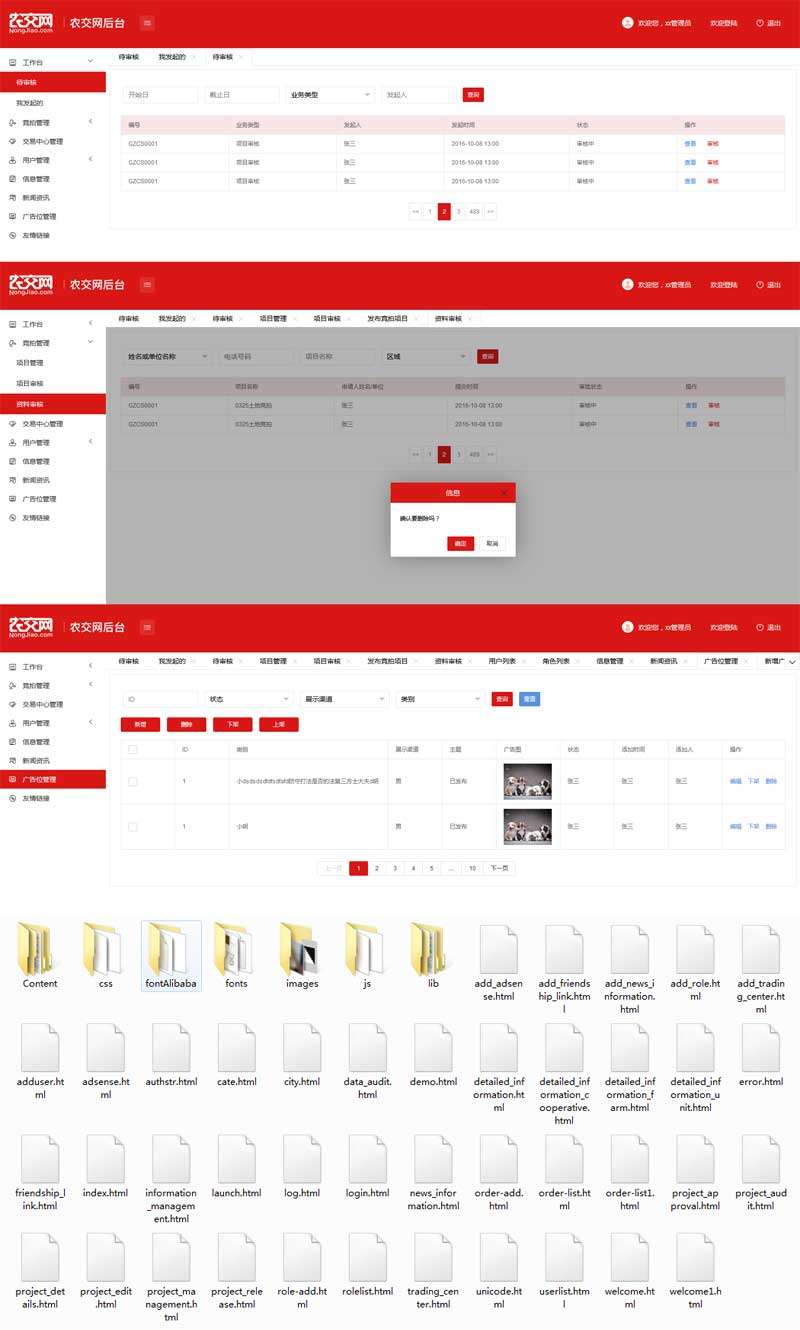
Task: Check the first ad row checkbox
Action: 133,781
